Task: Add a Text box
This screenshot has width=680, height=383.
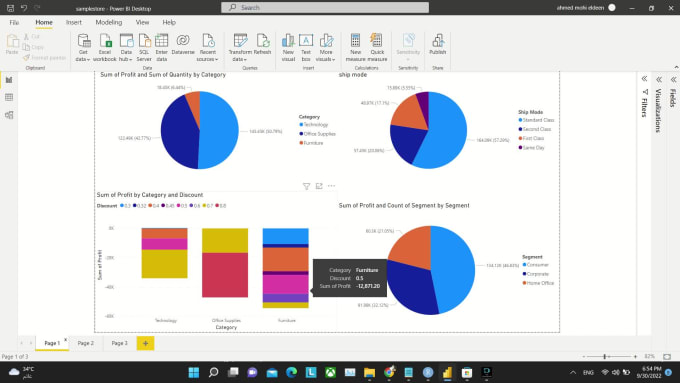Action: [x=306, y=48]
